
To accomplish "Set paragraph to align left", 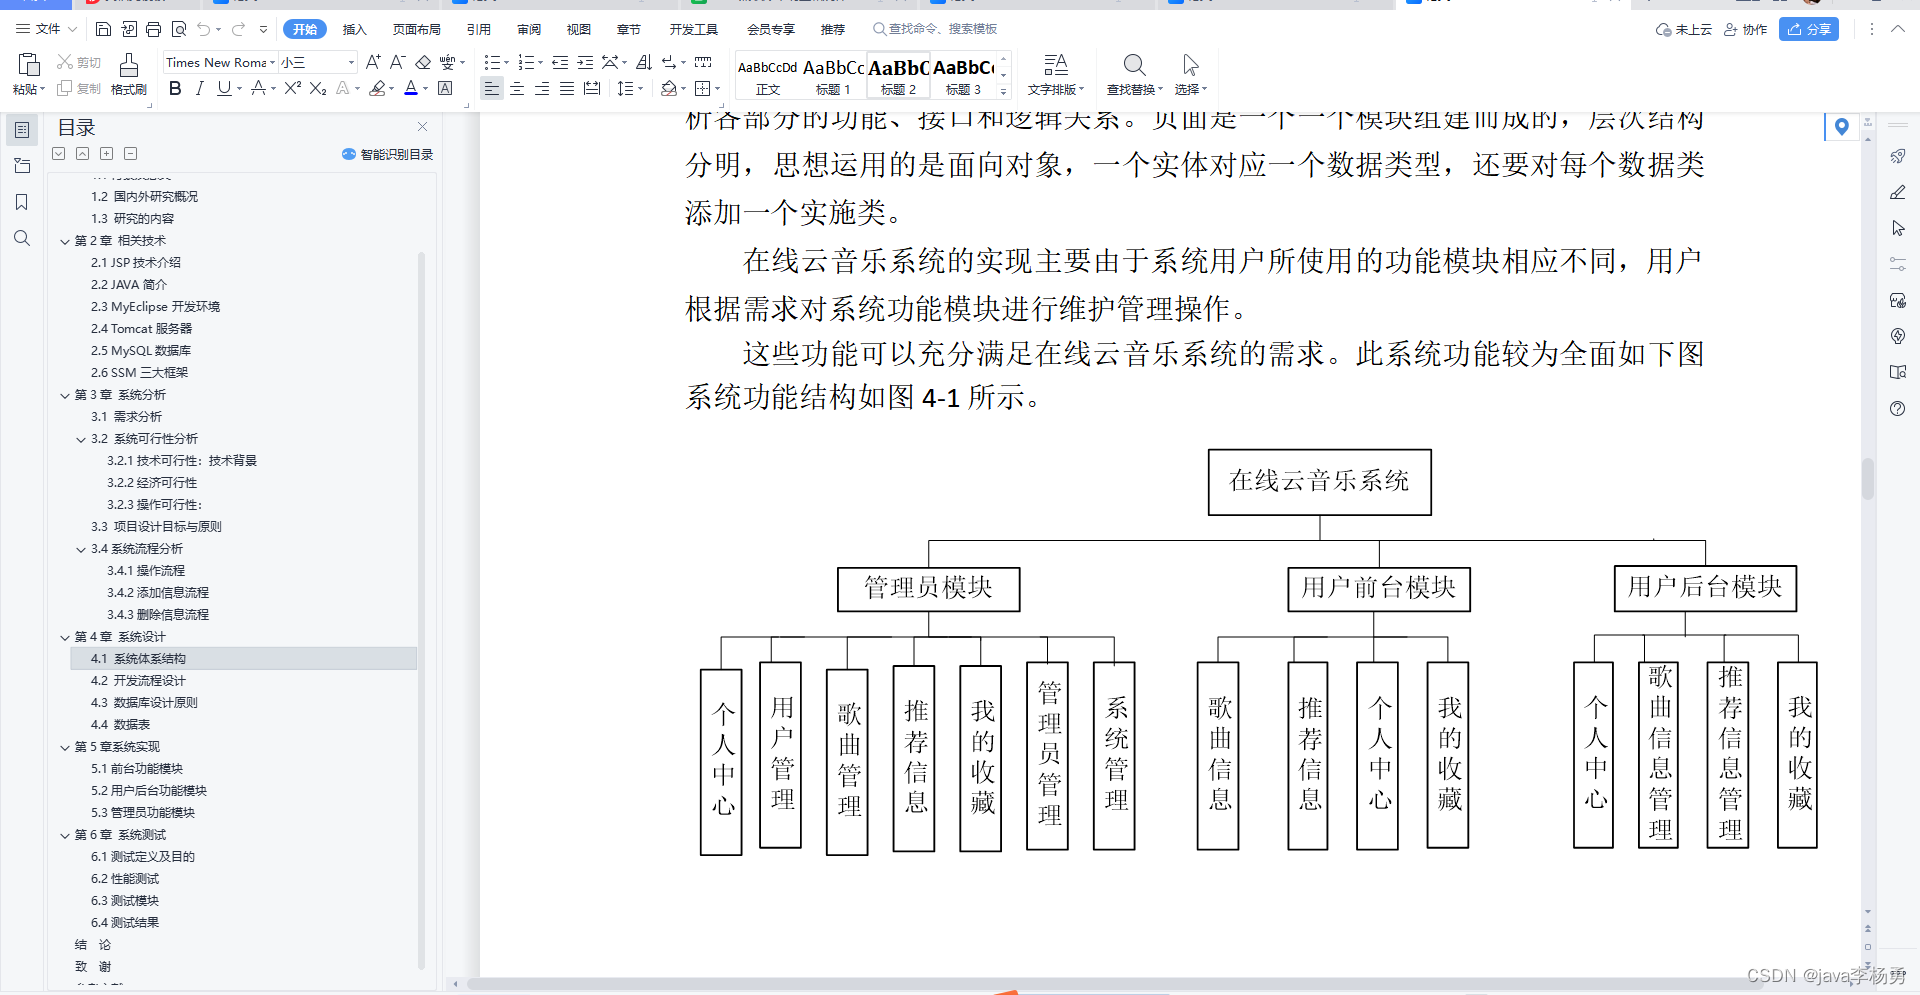I will (491, 88).
